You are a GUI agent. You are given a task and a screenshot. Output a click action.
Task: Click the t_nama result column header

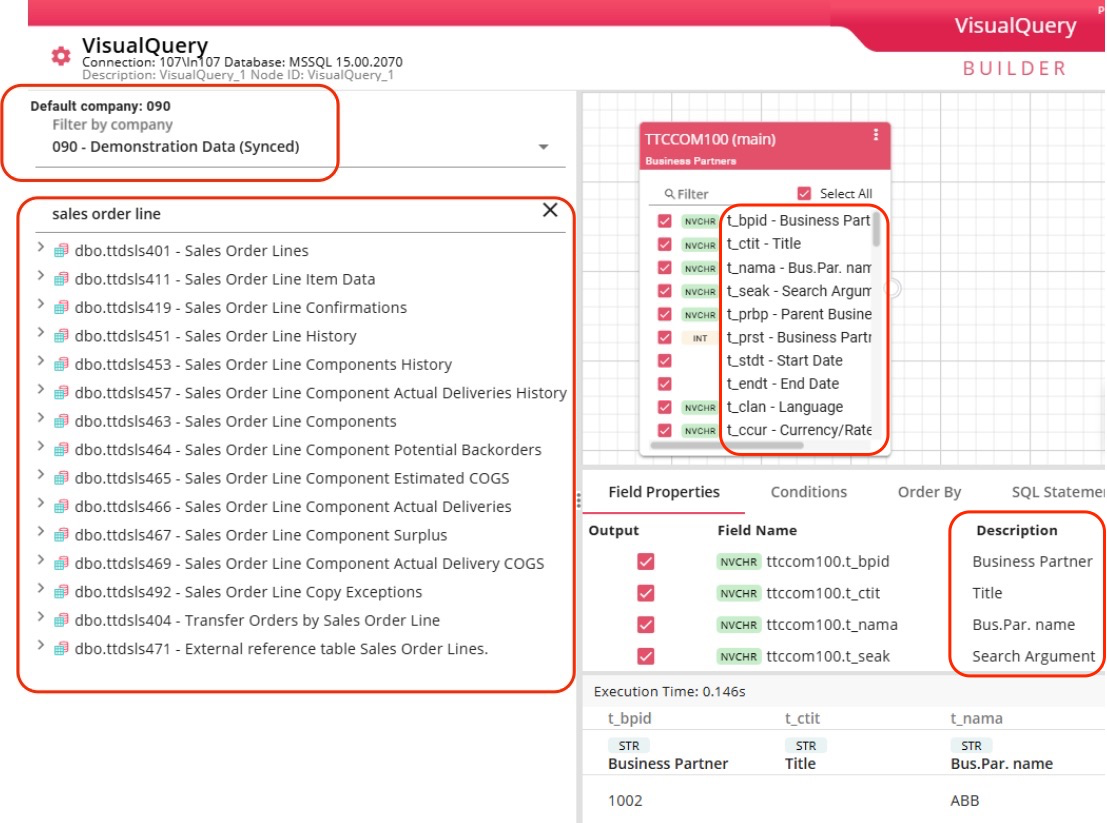(x=976, y=719)
